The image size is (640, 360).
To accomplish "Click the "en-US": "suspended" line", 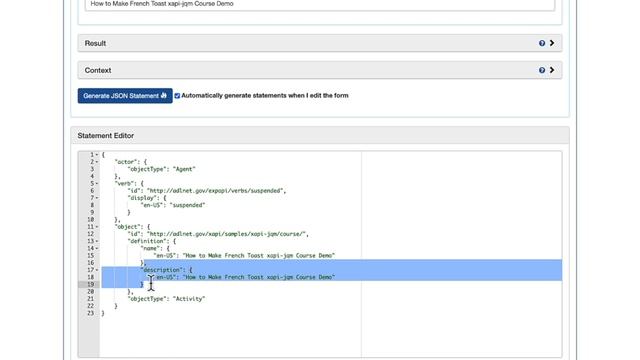I will coord(173,205).
